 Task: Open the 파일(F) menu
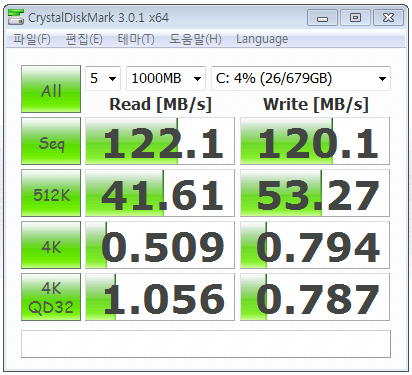coord(32,39)
